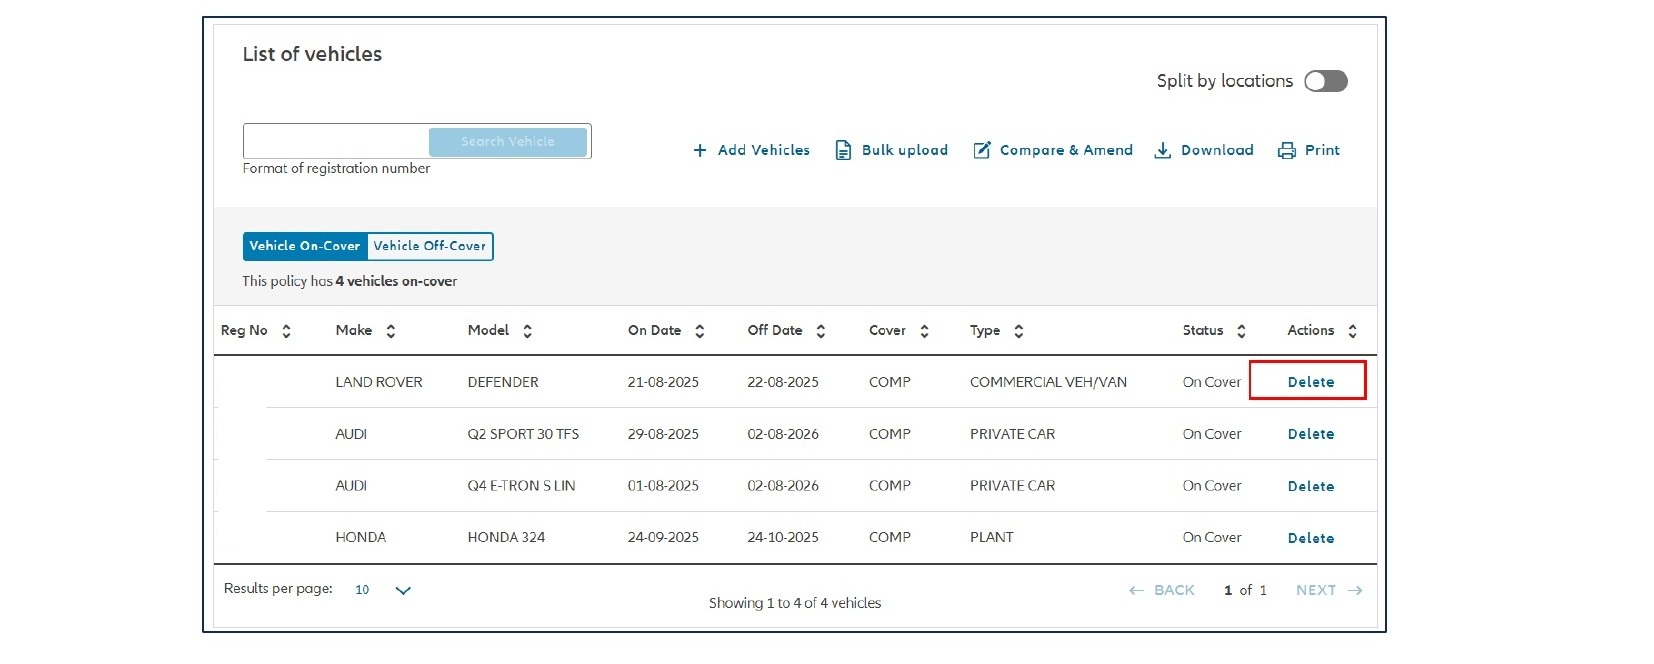Open the results per page dropdown chevron
This screenshot has width=1654, height=664.
403,591
